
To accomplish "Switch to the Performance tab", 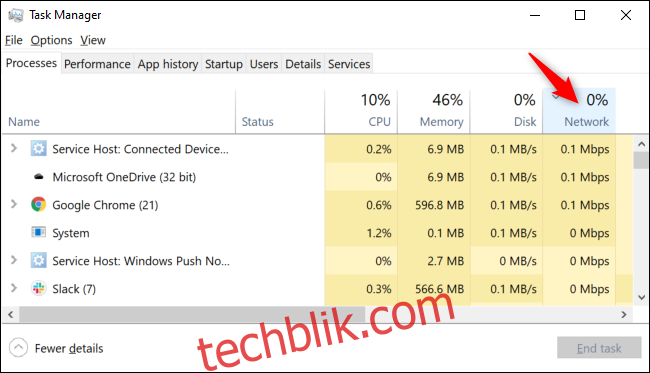I will point(97,64).
